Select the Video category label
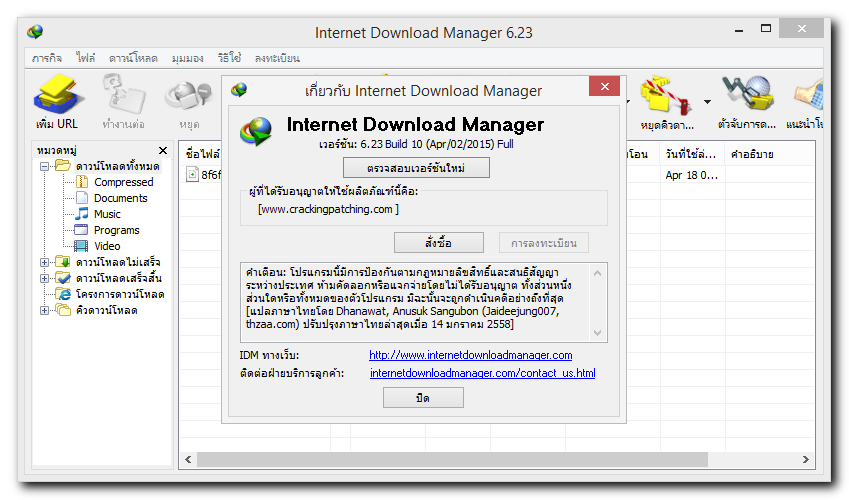Screen dimensions: 849x500 coord(107,246)
